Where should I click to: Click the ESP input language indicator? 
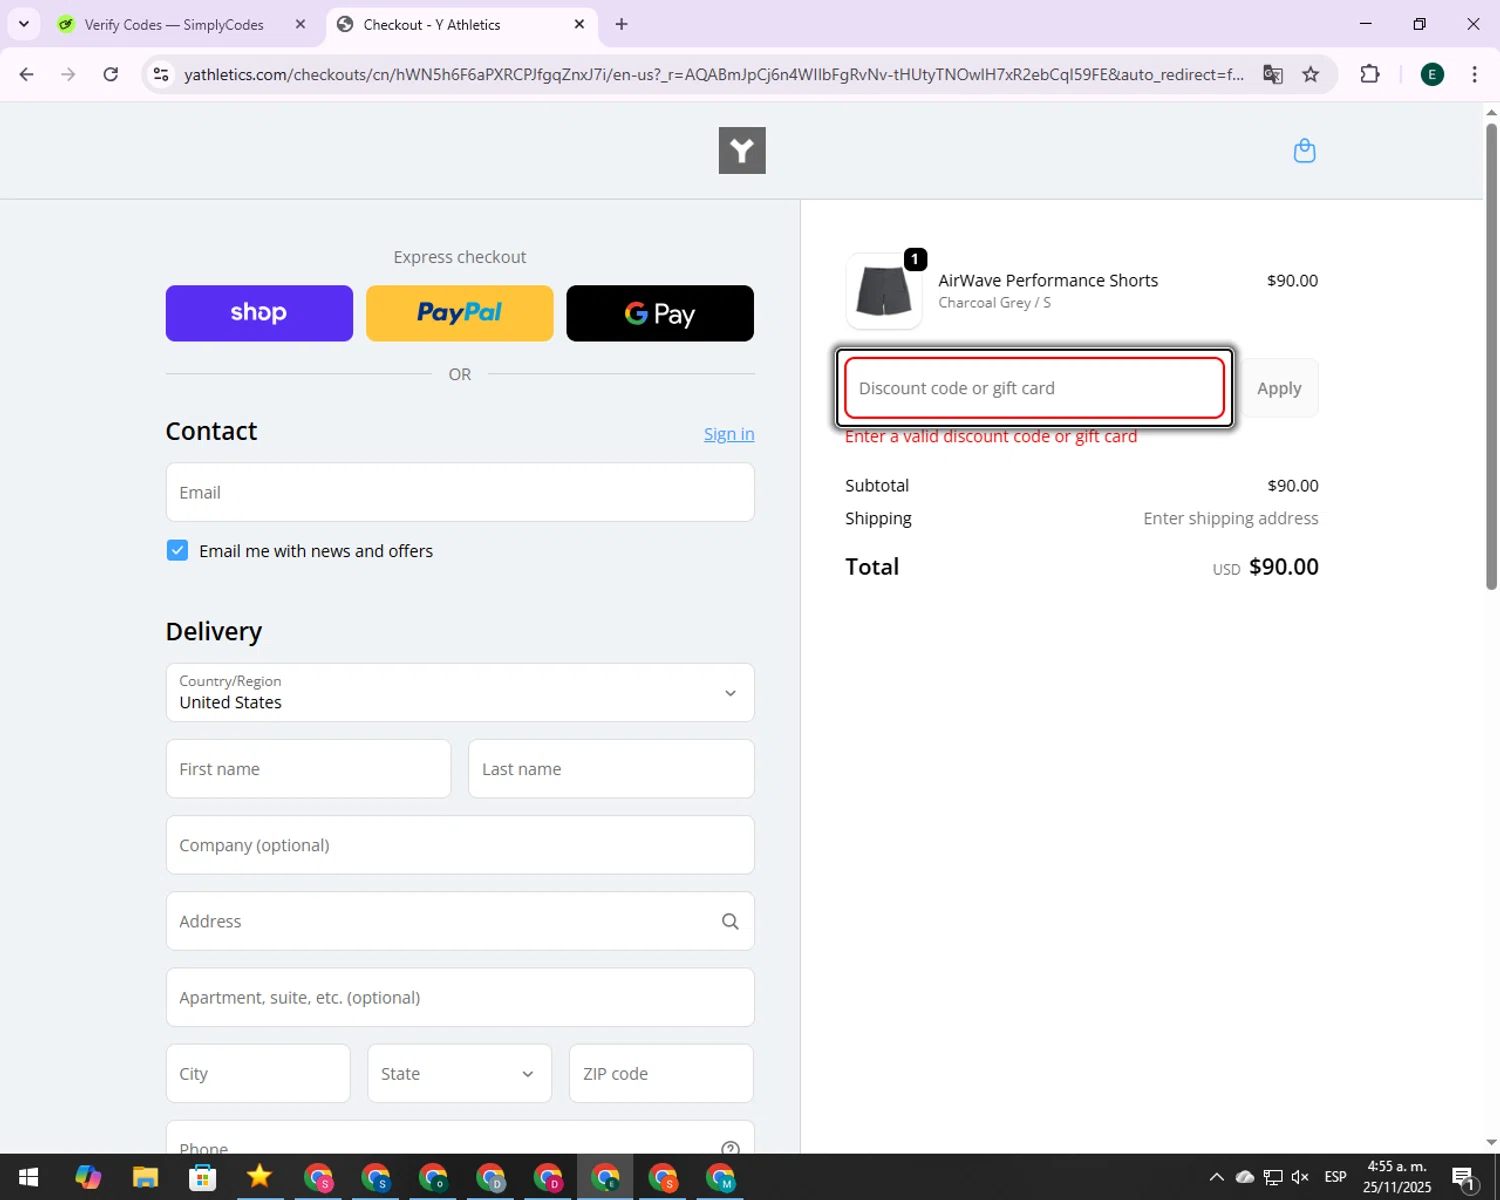coord(1335,1177)
